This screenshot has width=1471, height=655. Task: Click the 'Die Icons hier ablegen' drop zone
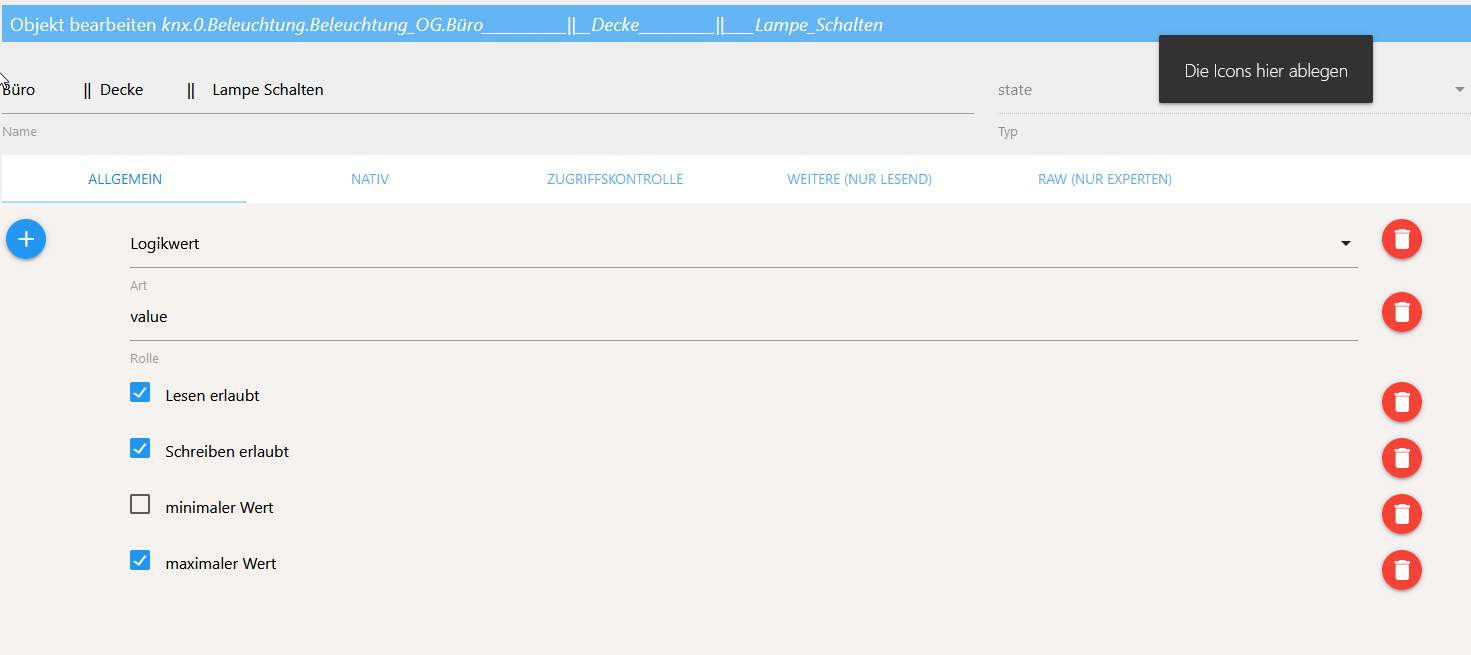coord(1266,70)
